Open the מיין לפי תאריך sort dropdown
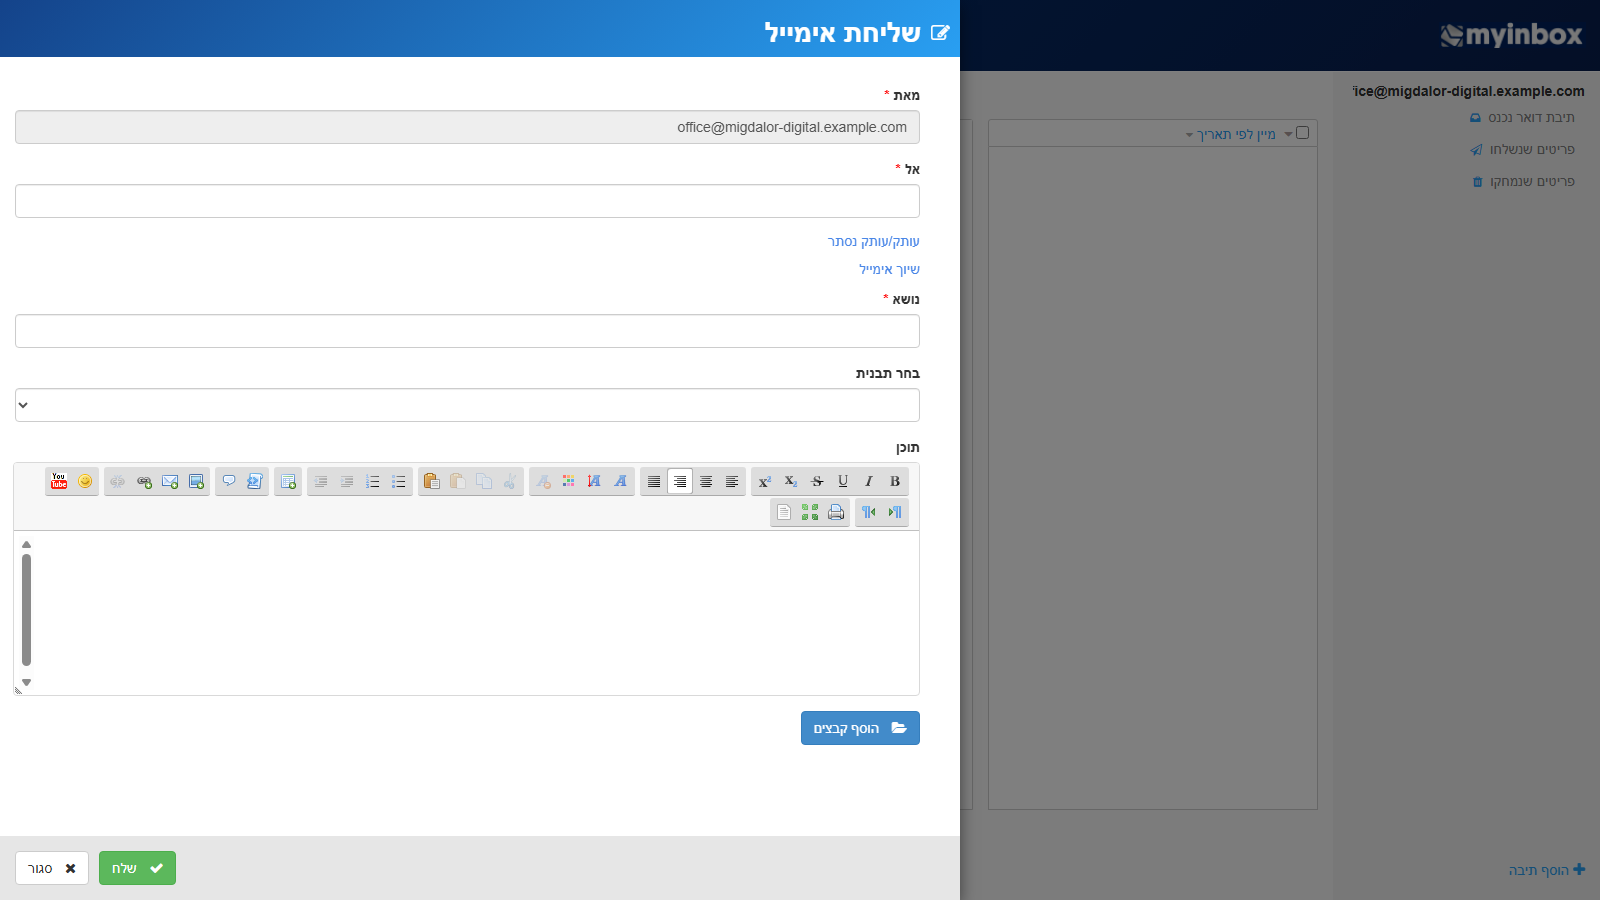Image resolution: width=1600 pixels, height=900 pixels. coord(1230,134)
